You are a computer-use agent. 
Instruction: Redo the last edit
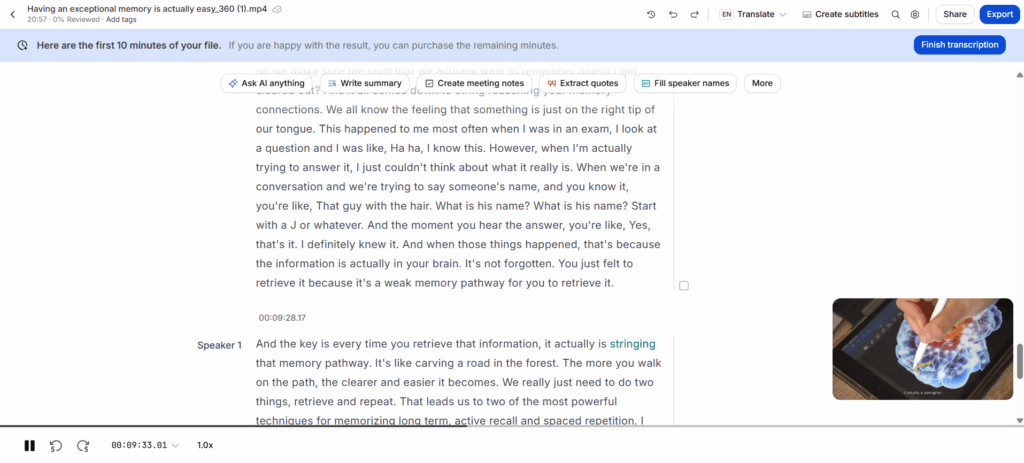[694, 14]
